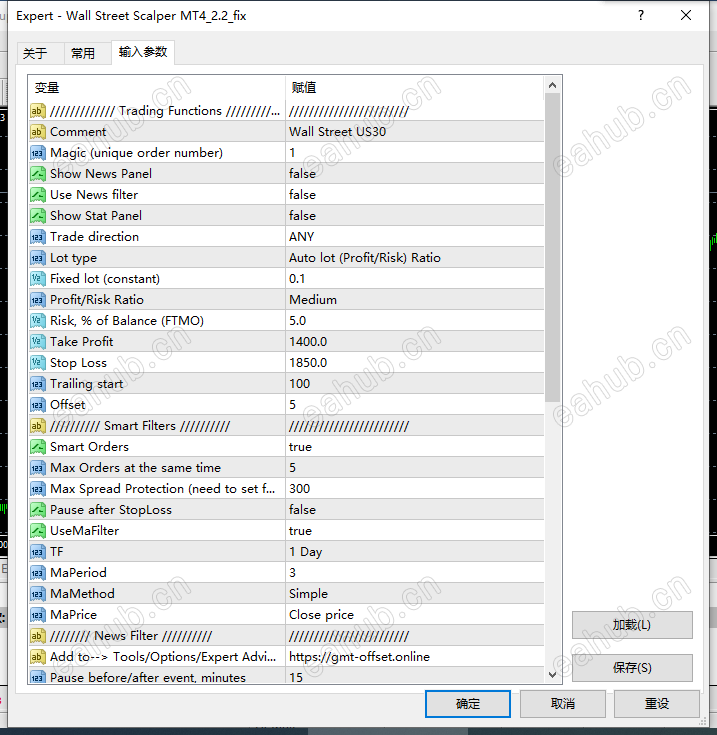Image resolution: width=717 pixels, height=735 pixels.
Task: Toggle the Pause after StopLoss false value
Action: coord(415,510)
